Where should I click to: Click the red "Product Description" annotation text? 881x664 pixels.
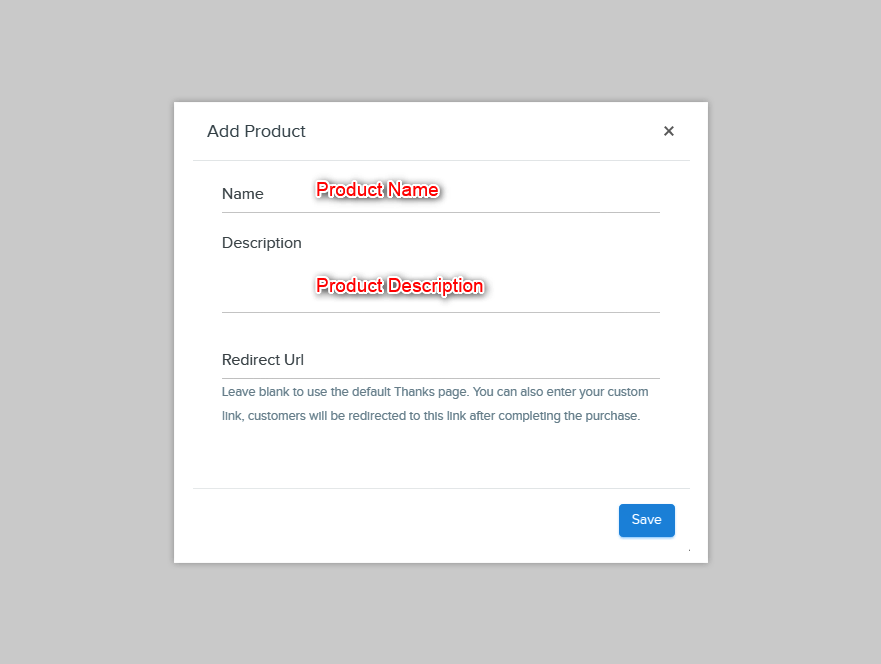400,286
